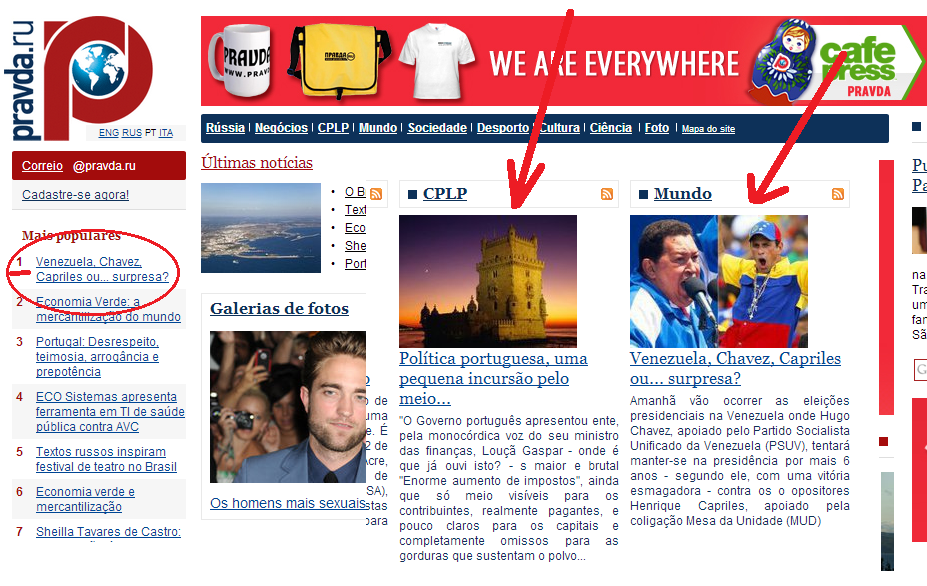
Task: Click the Pravda mug image in banner
Action: click(x=239, y=60)
